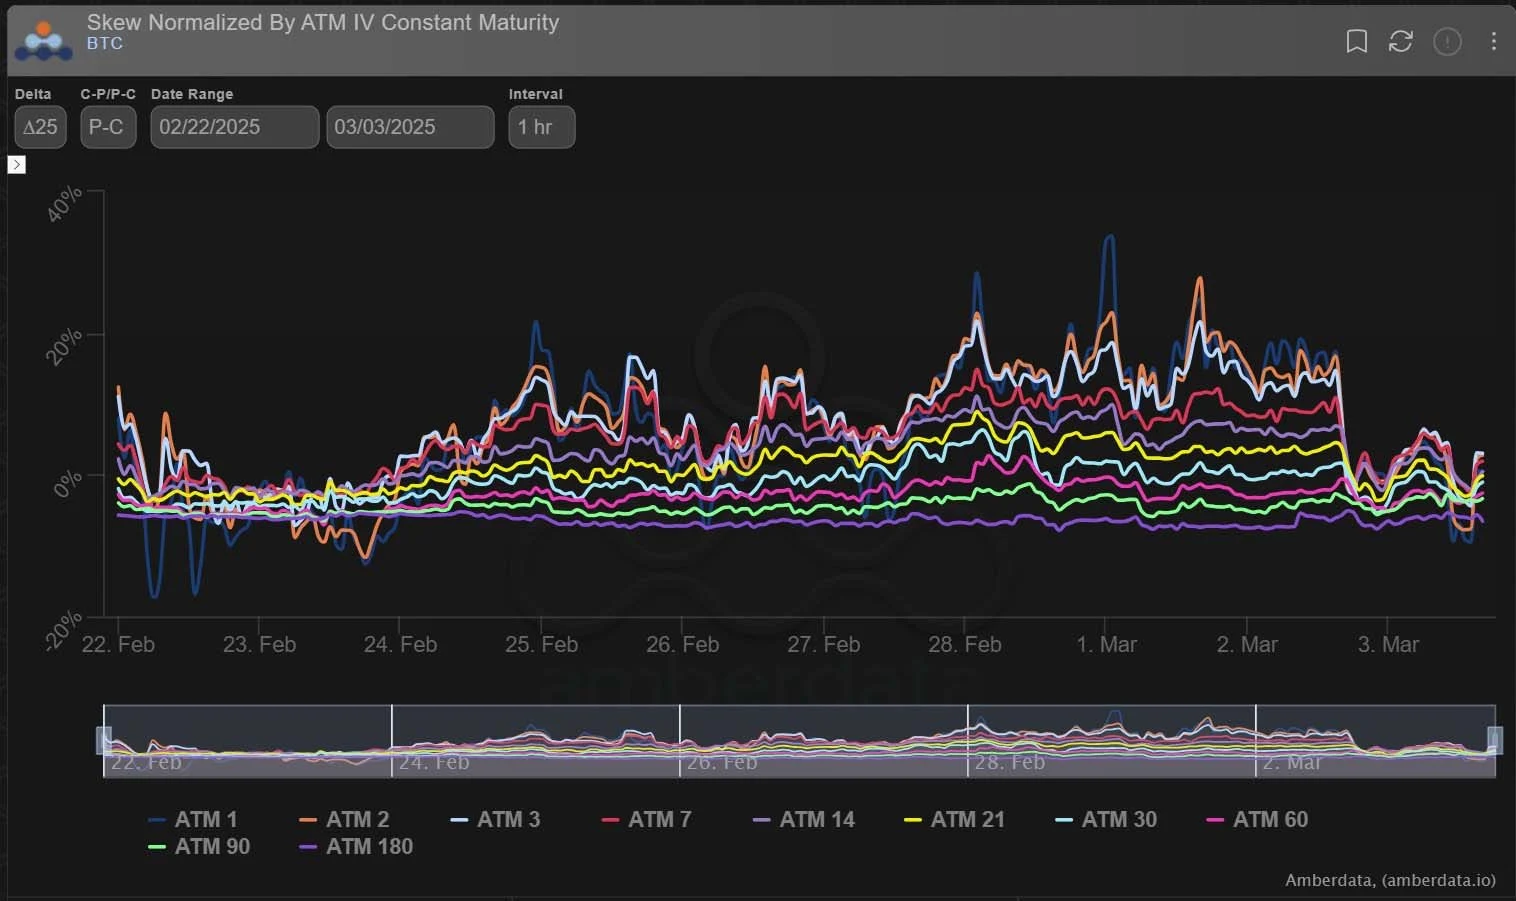
Task: Click the Amberdata logo icon
Action: coord(43,41)
